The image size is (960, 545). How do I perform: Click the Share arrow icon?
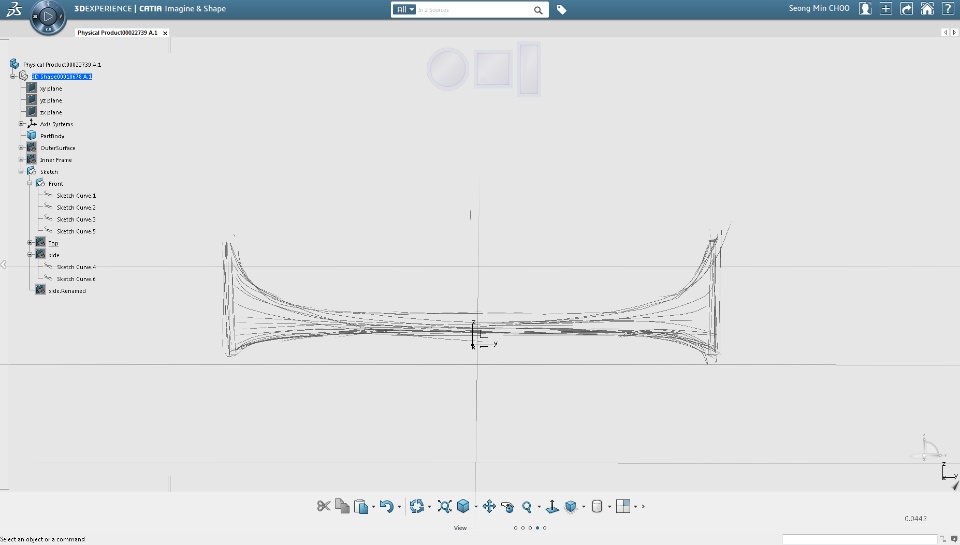(x=907, y=9)
